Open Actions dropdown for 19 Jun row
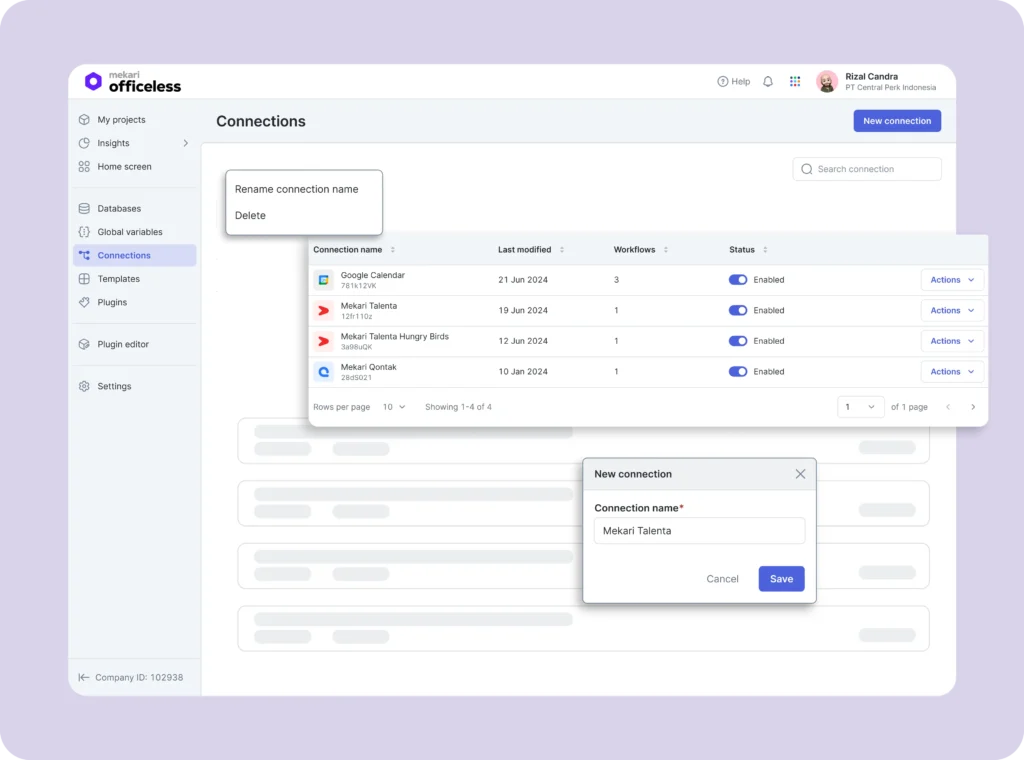The width and height of the screenshot is (1024, 760). tap(952, 310)
